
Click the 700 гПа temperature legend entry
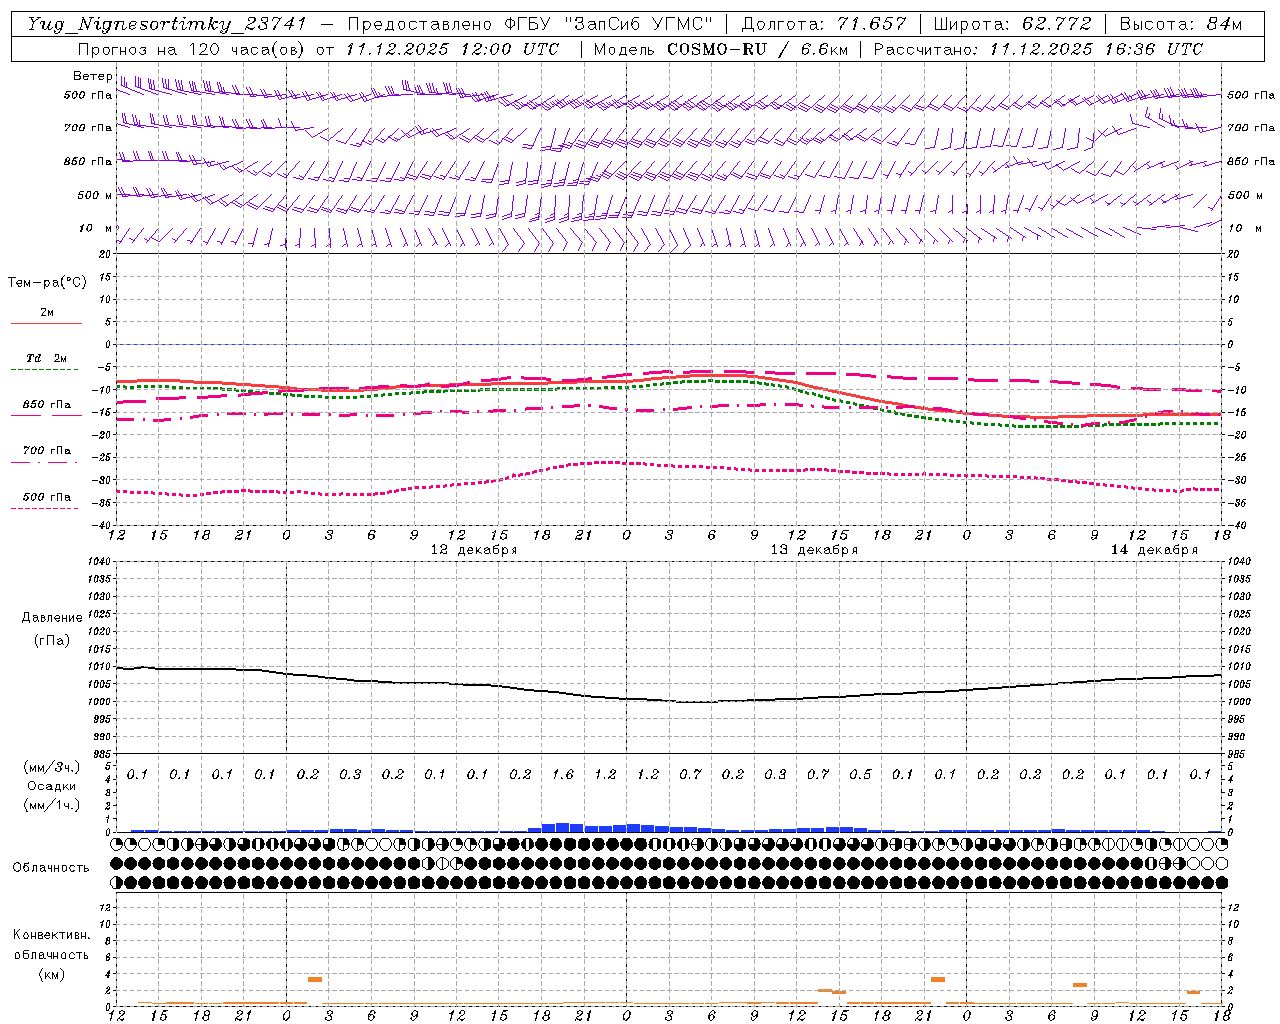click(x=47, y=451)
